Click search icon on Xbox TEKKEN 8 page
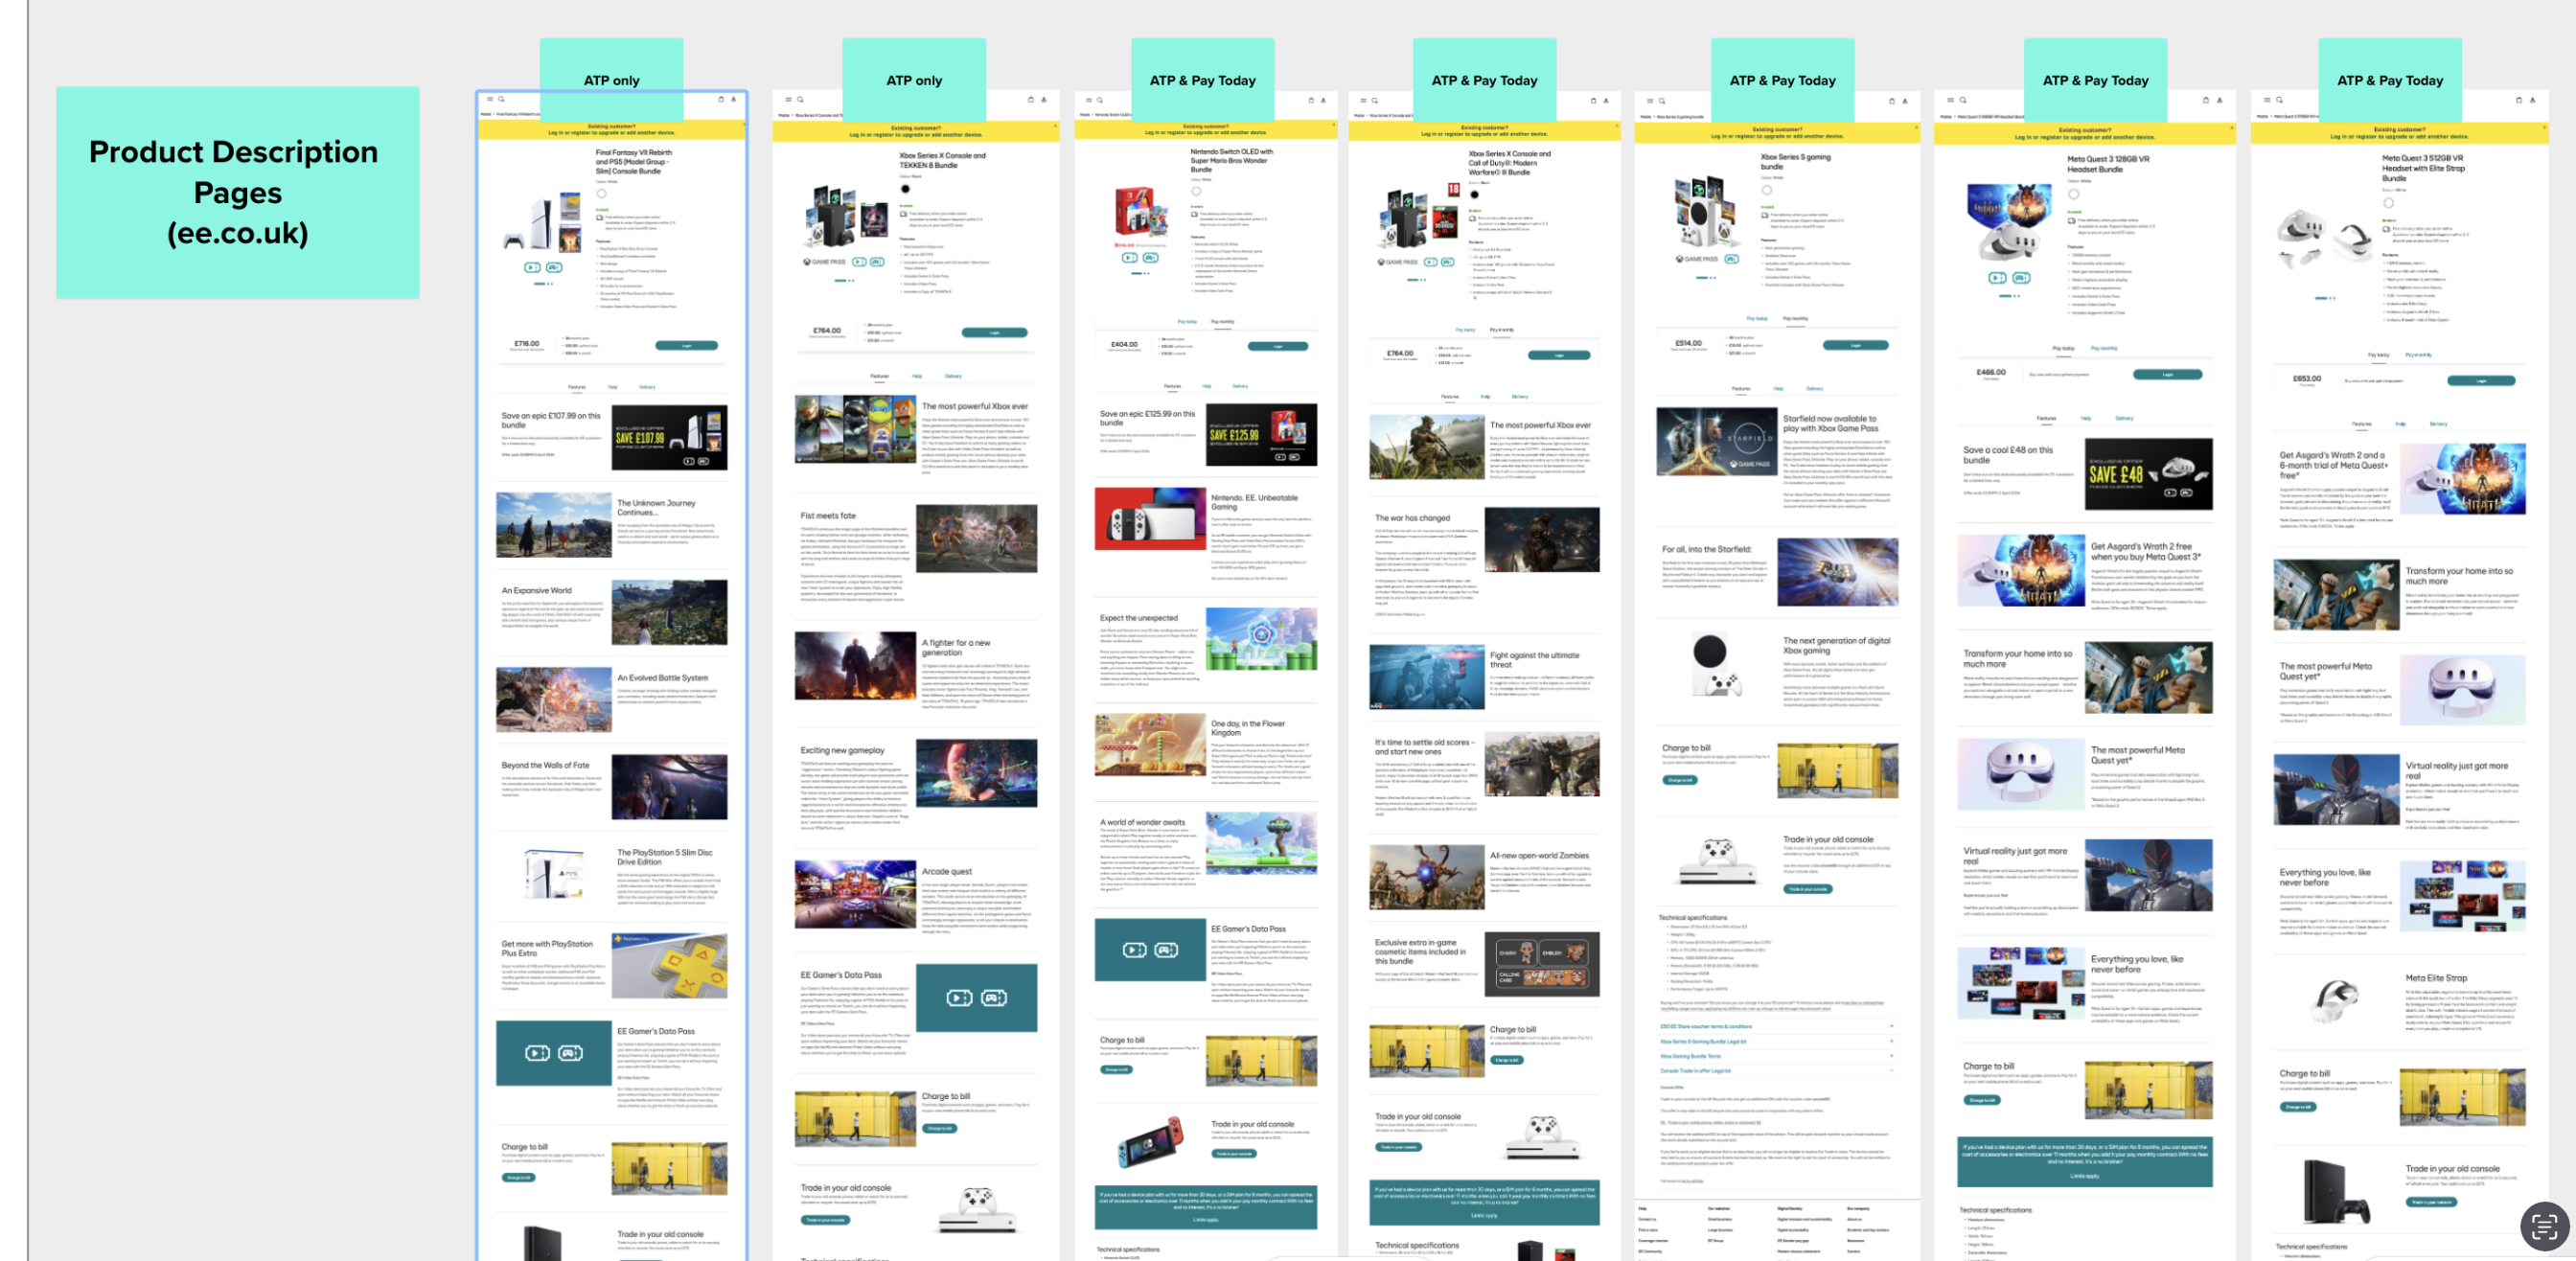2576x1261 pixels. click(800, 99)
